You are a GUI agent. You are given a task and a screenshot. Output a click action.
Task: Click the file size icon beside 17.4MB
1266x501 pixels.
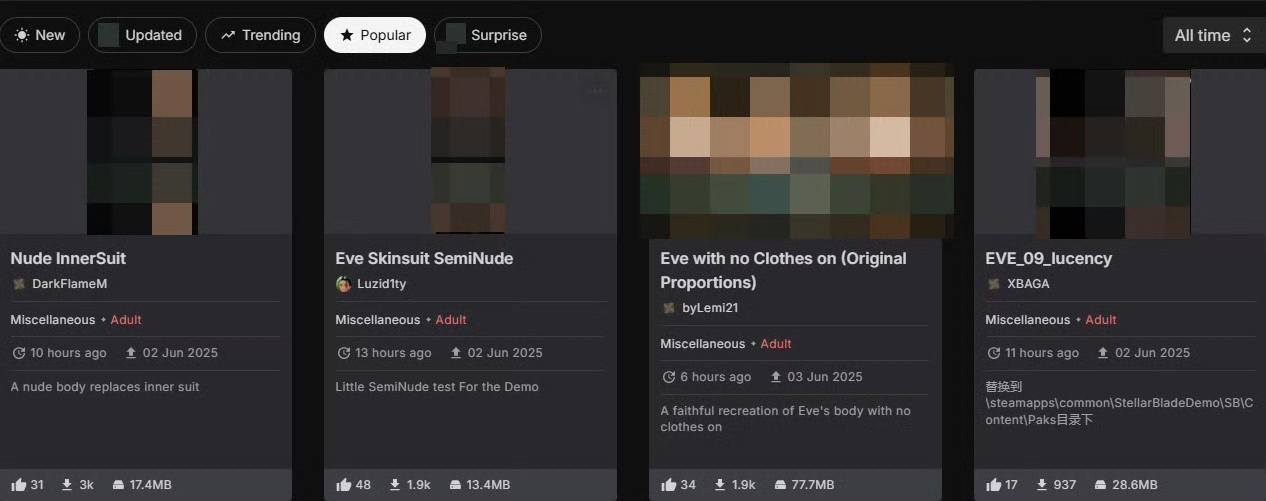click(x=117, y=484)
